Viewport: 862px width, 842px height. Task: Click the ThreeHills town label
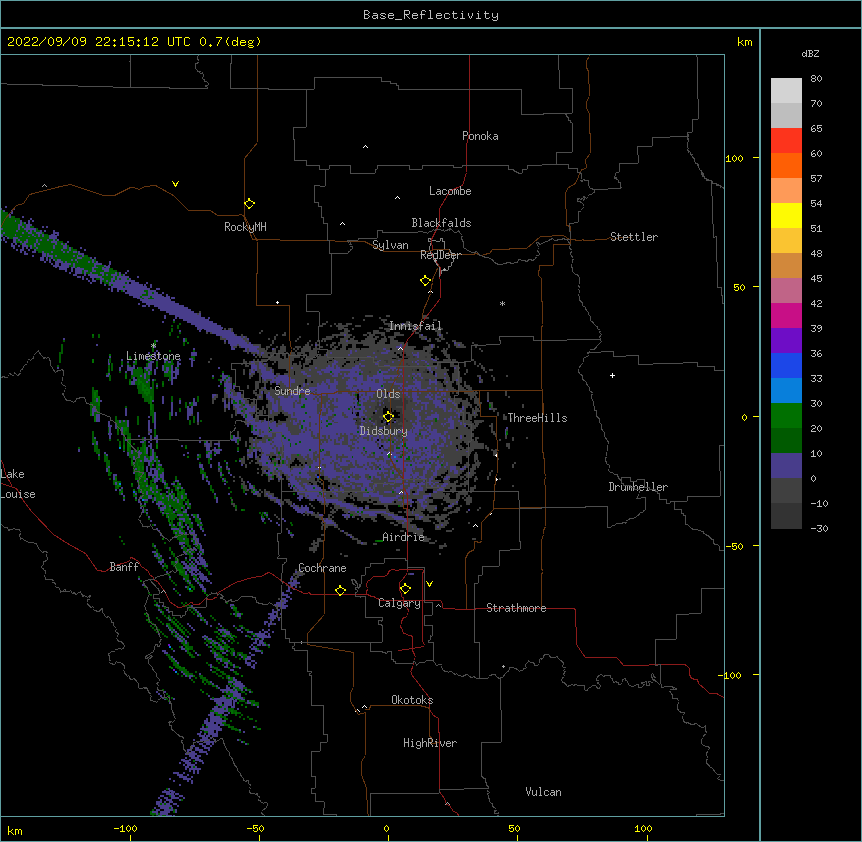click(537, 418)
